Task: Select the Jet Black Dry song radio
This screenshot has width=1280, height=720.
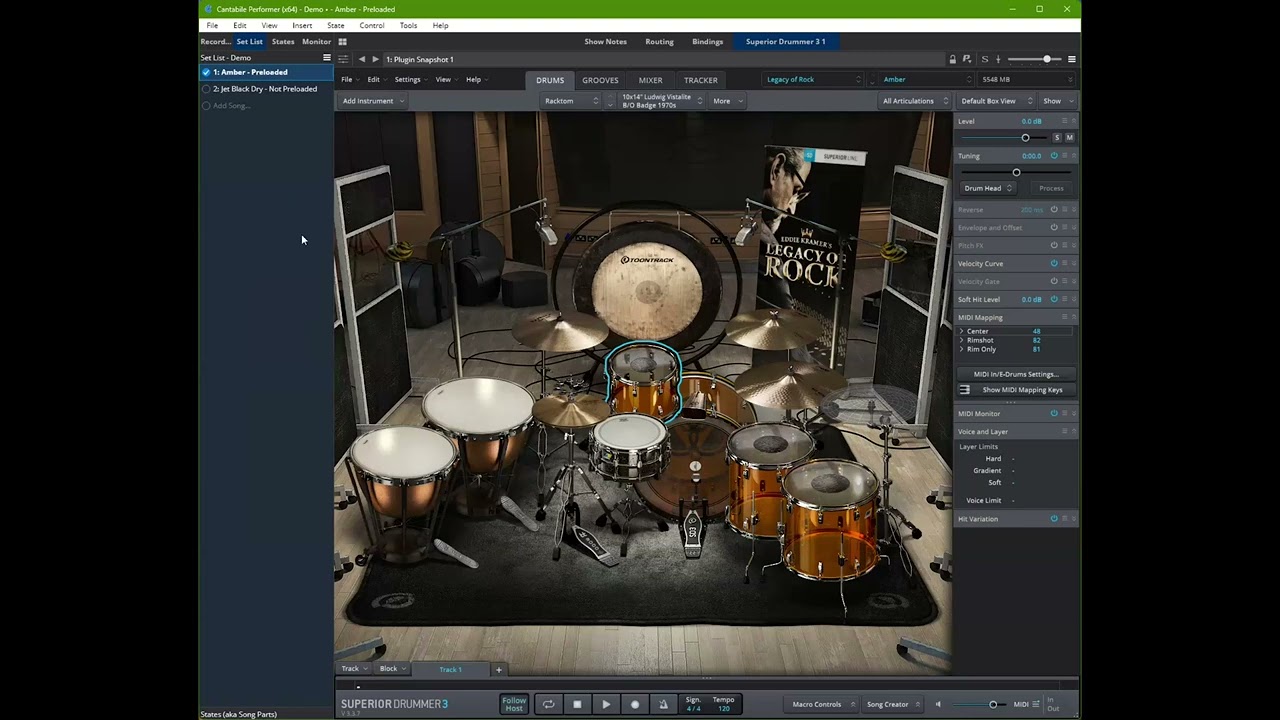Action: tap(206, 89)
